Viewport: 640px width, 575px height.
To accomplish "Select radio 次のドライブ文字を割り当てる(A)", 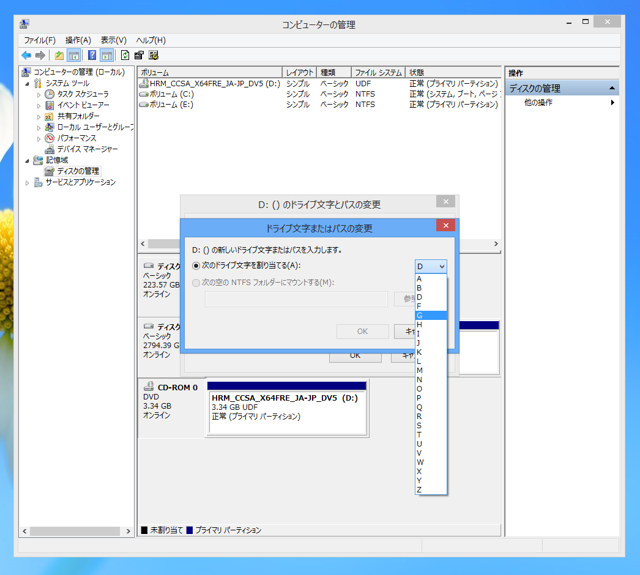I will [196, 266].
